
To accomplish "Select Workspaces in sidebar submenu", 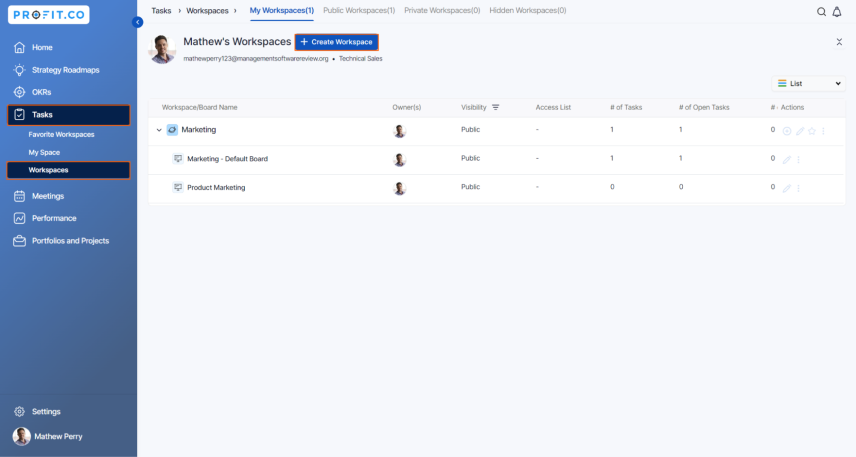I will coord(68,170).
